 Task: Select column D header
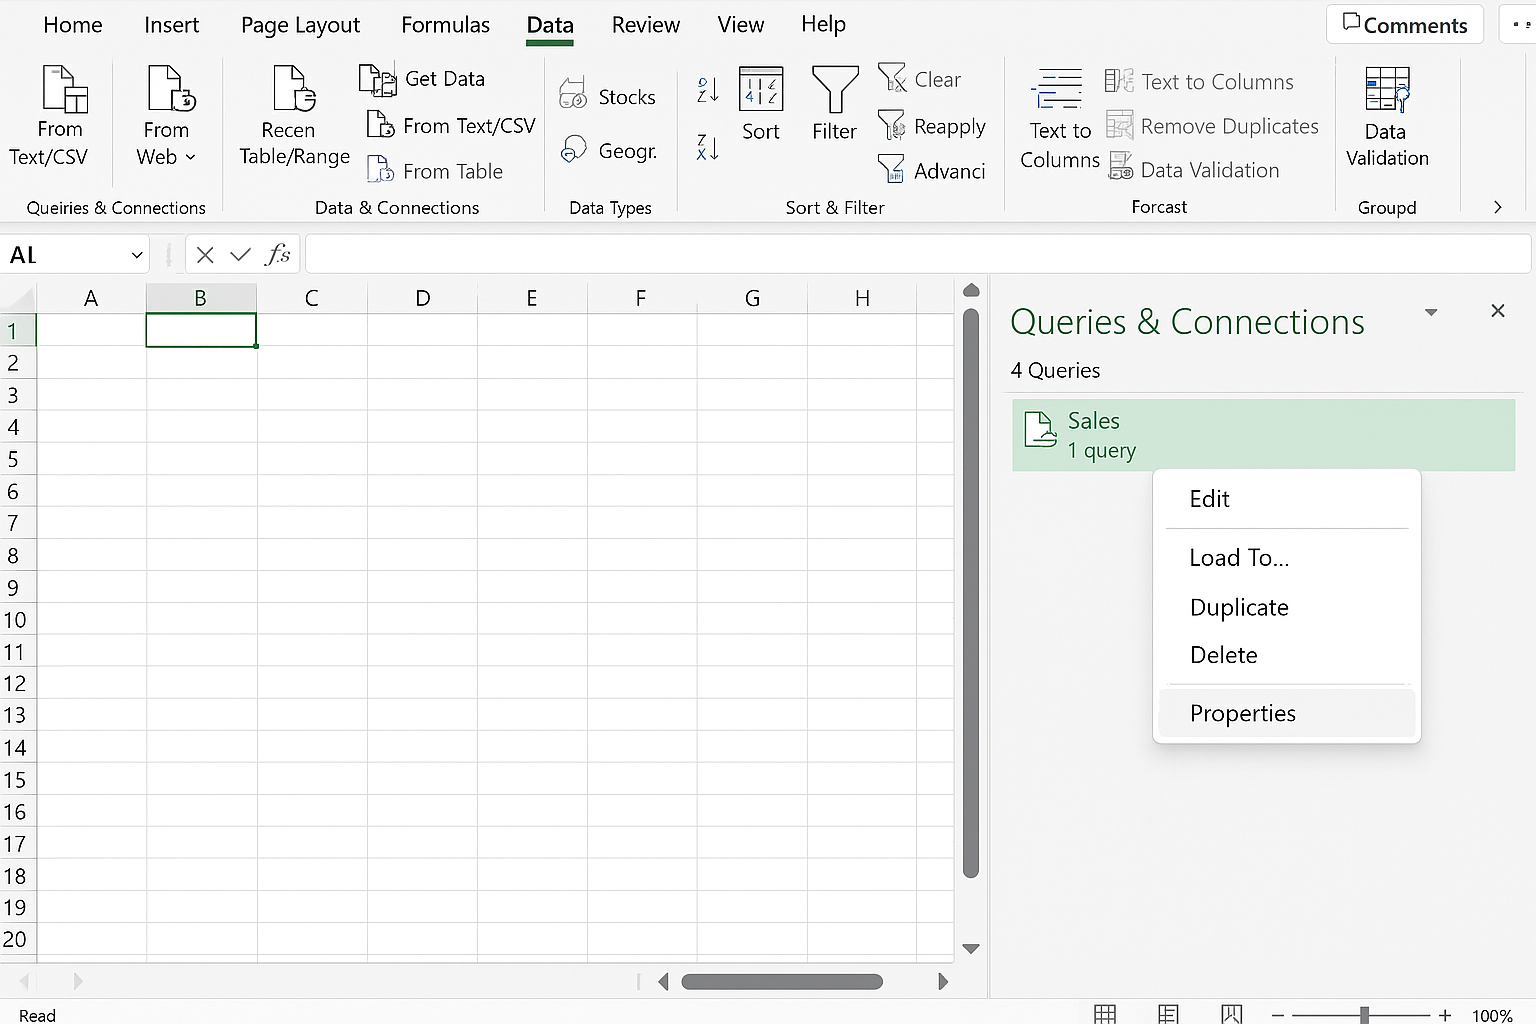422,298
